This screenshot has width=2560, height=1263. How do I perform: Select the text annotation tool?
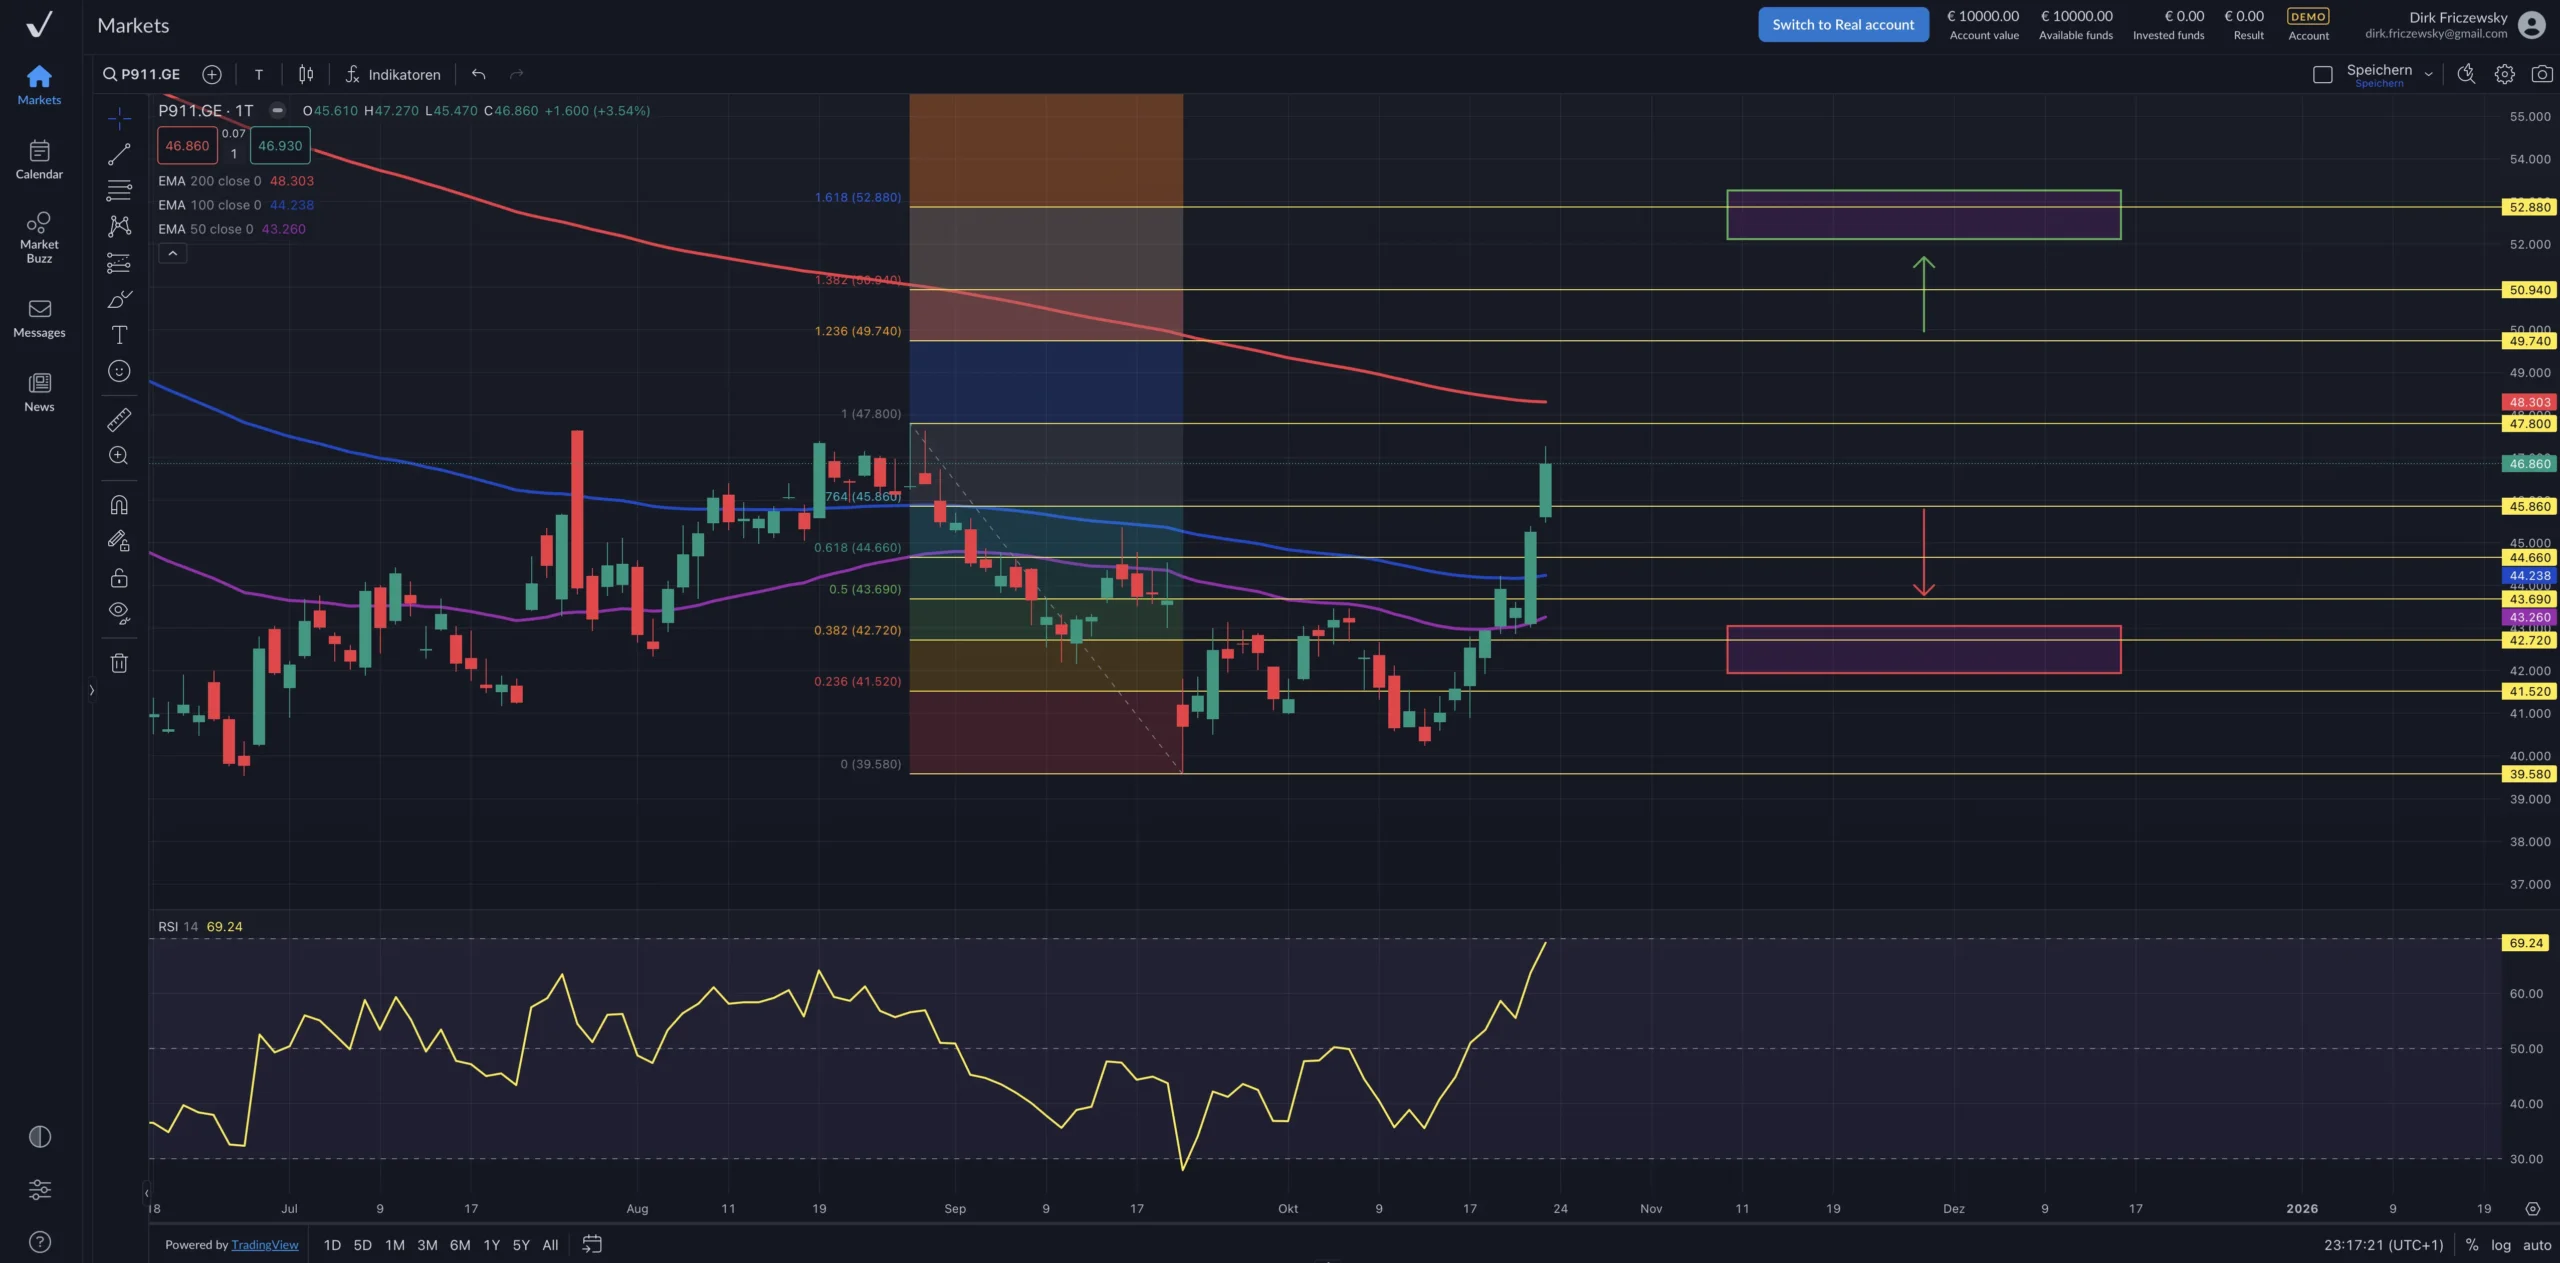[119, 335]
